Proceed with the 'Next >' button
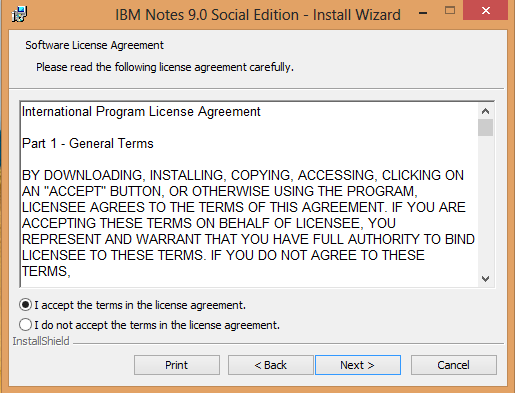The height and width of the screenshot is (393, 515). pos(358,365)
